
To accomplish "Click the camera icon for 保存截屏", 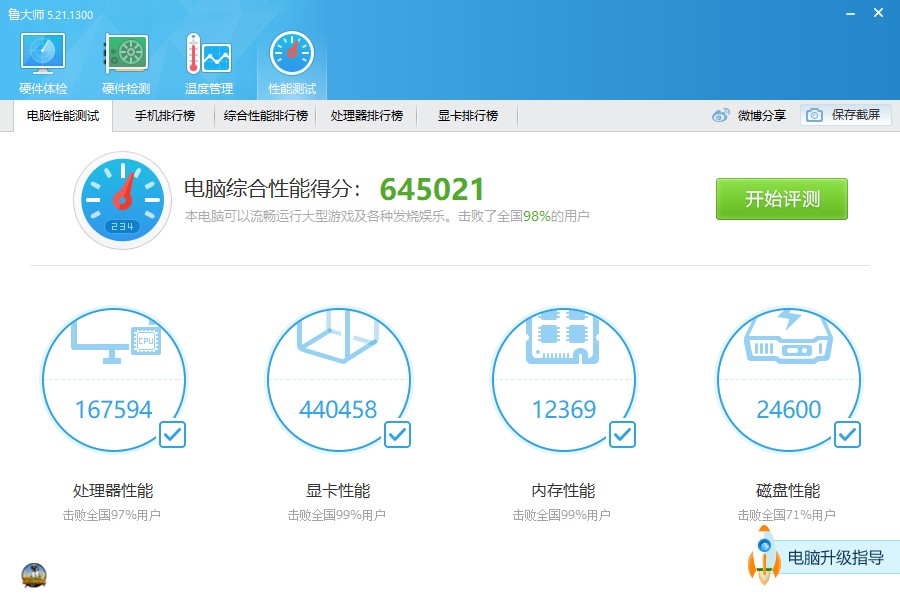I will click(815, 115).
